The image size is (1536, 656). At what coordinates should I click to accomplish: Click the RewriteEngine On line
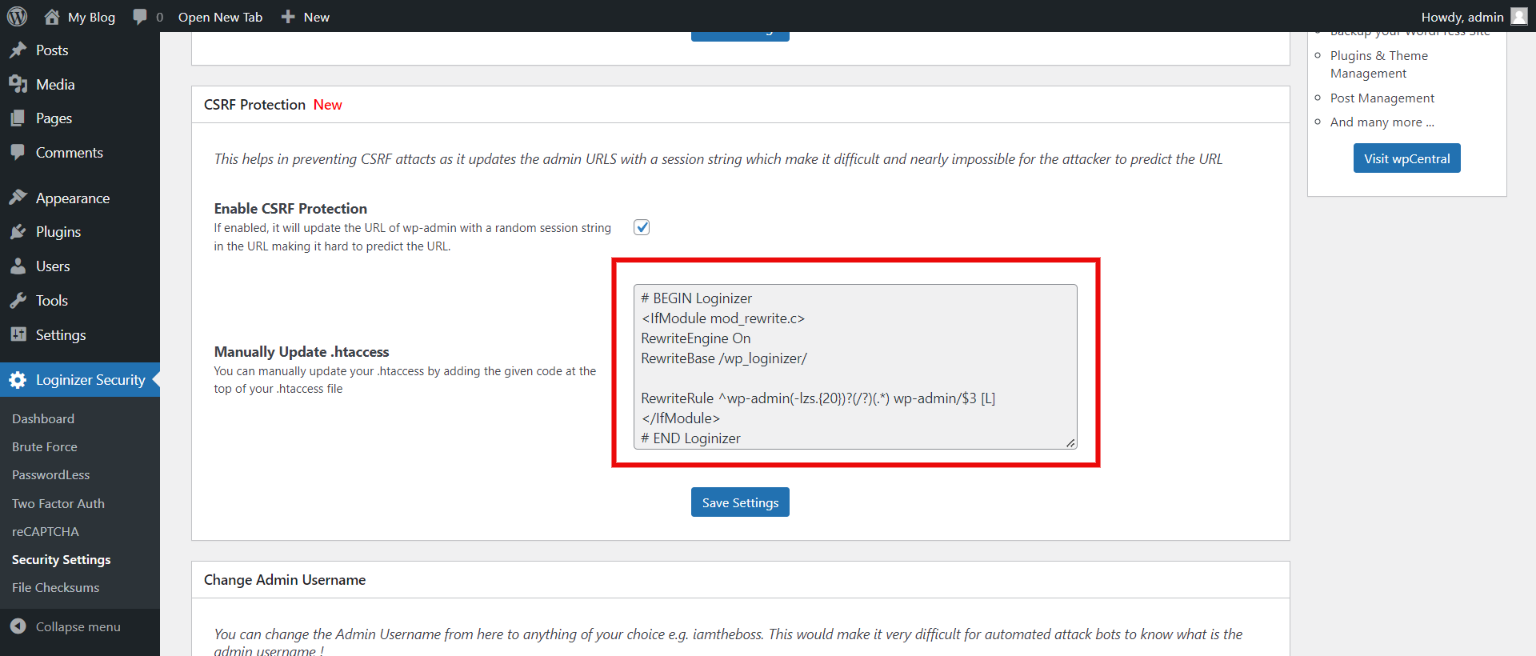tap(696, 338)
